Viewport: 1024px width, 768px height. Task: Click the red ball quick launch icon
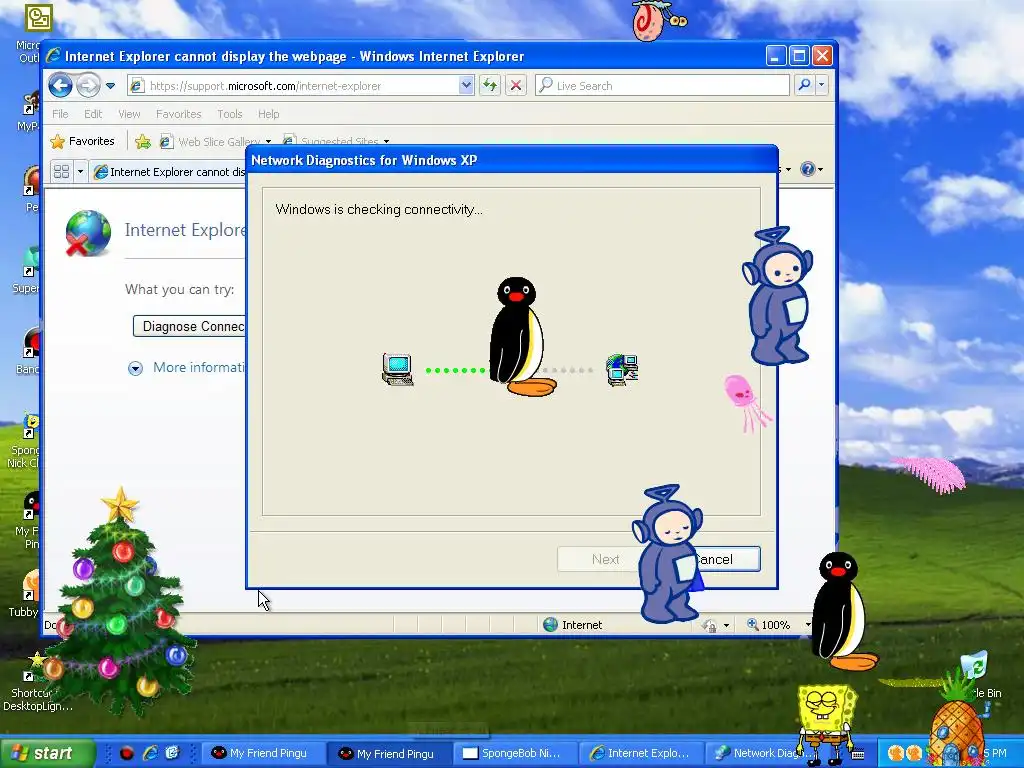(127, 753)
